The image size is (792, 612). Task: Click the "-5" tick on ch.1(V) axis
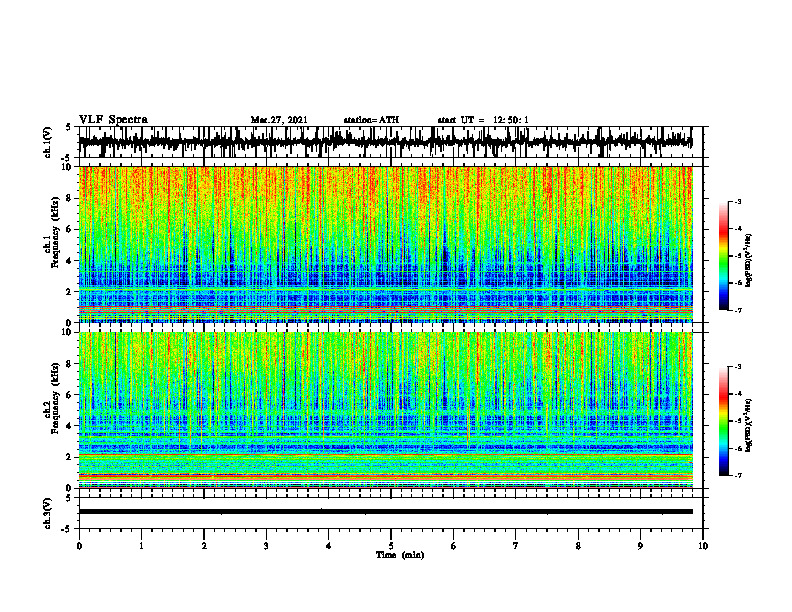(67, 158)
